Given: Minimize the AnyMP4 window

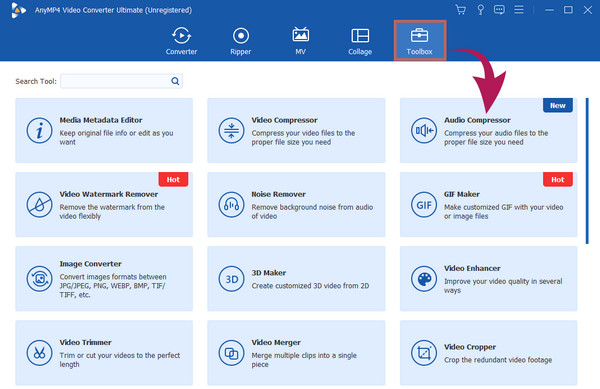Looking at the screenshot, I should pos(549,10).
